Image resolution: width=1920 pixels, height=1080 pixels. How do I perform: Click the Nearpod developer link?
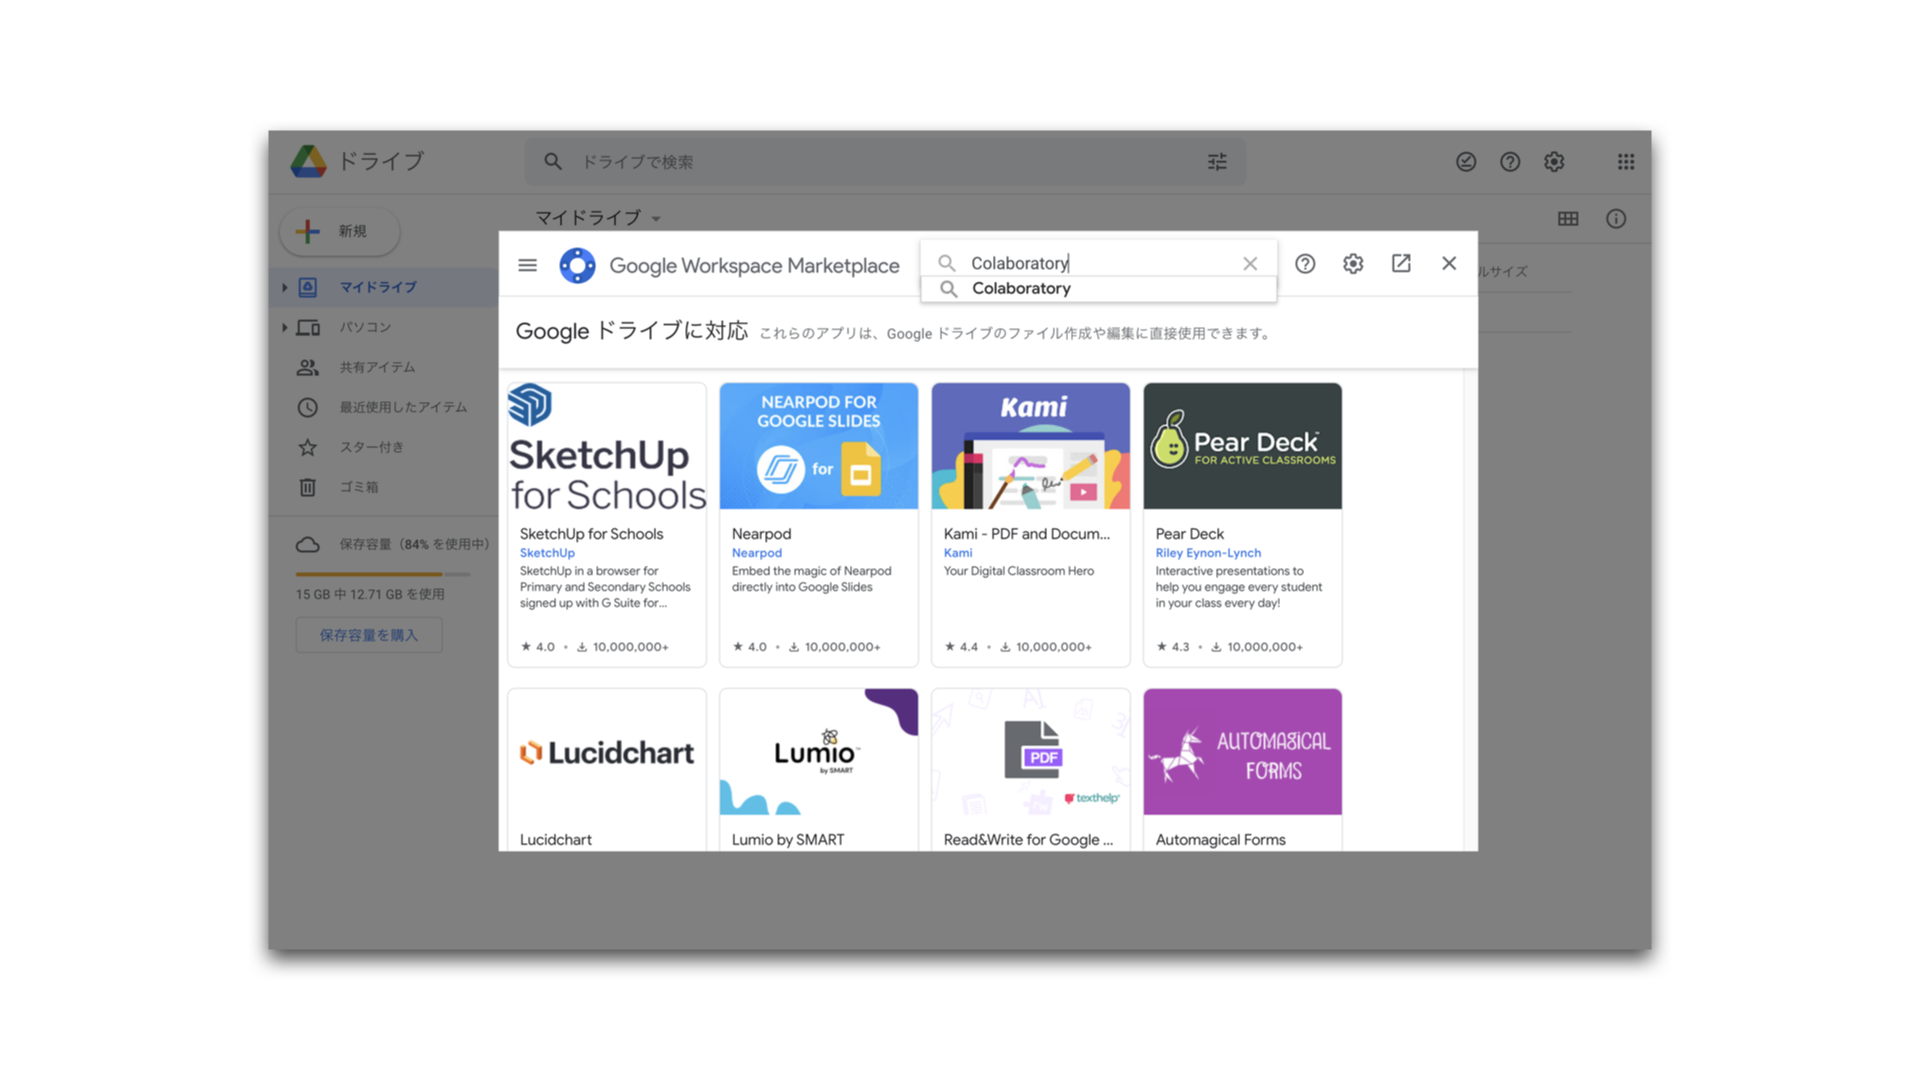[x=757, y=553]
